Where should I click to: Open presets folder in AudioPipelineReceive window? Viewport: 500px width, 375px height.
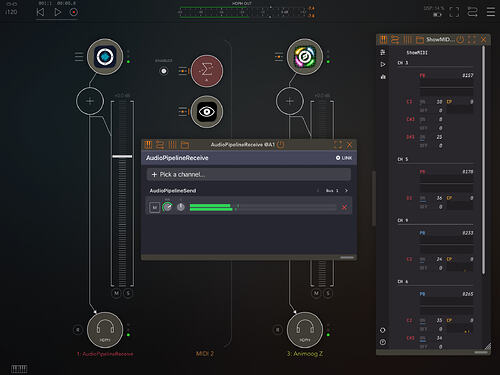(x=185, y=145)
